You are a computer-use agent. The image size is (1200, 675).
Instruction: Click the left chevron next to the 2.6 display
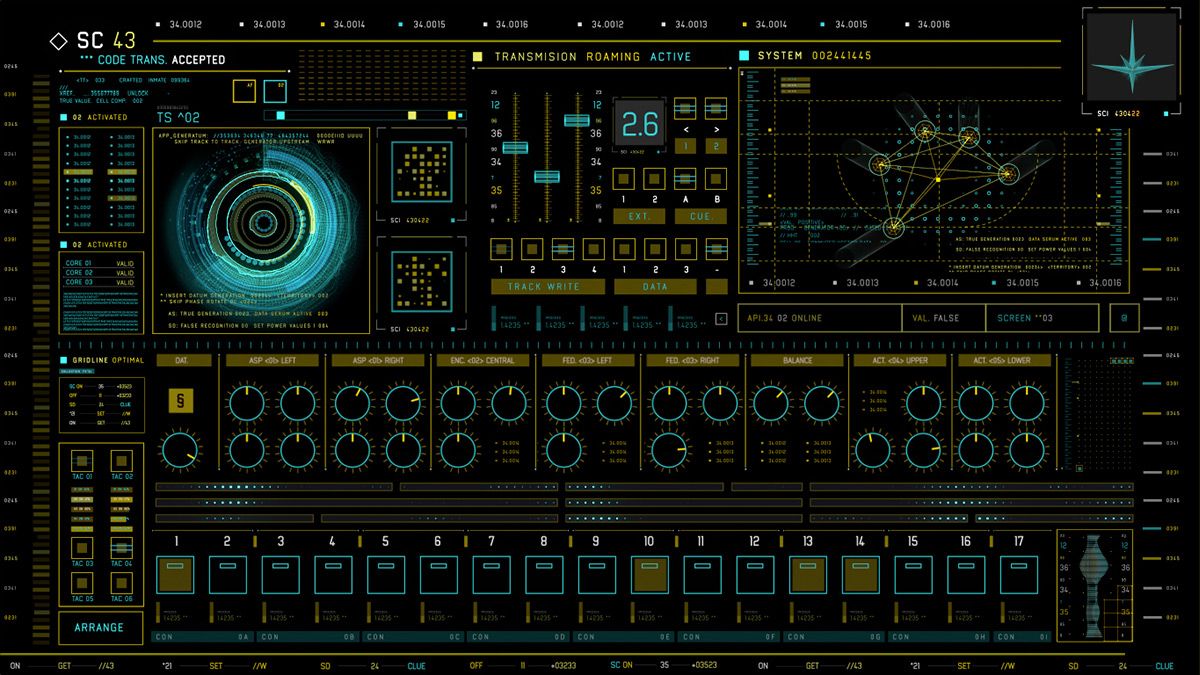pyautogui.click(x=685, y=129)
